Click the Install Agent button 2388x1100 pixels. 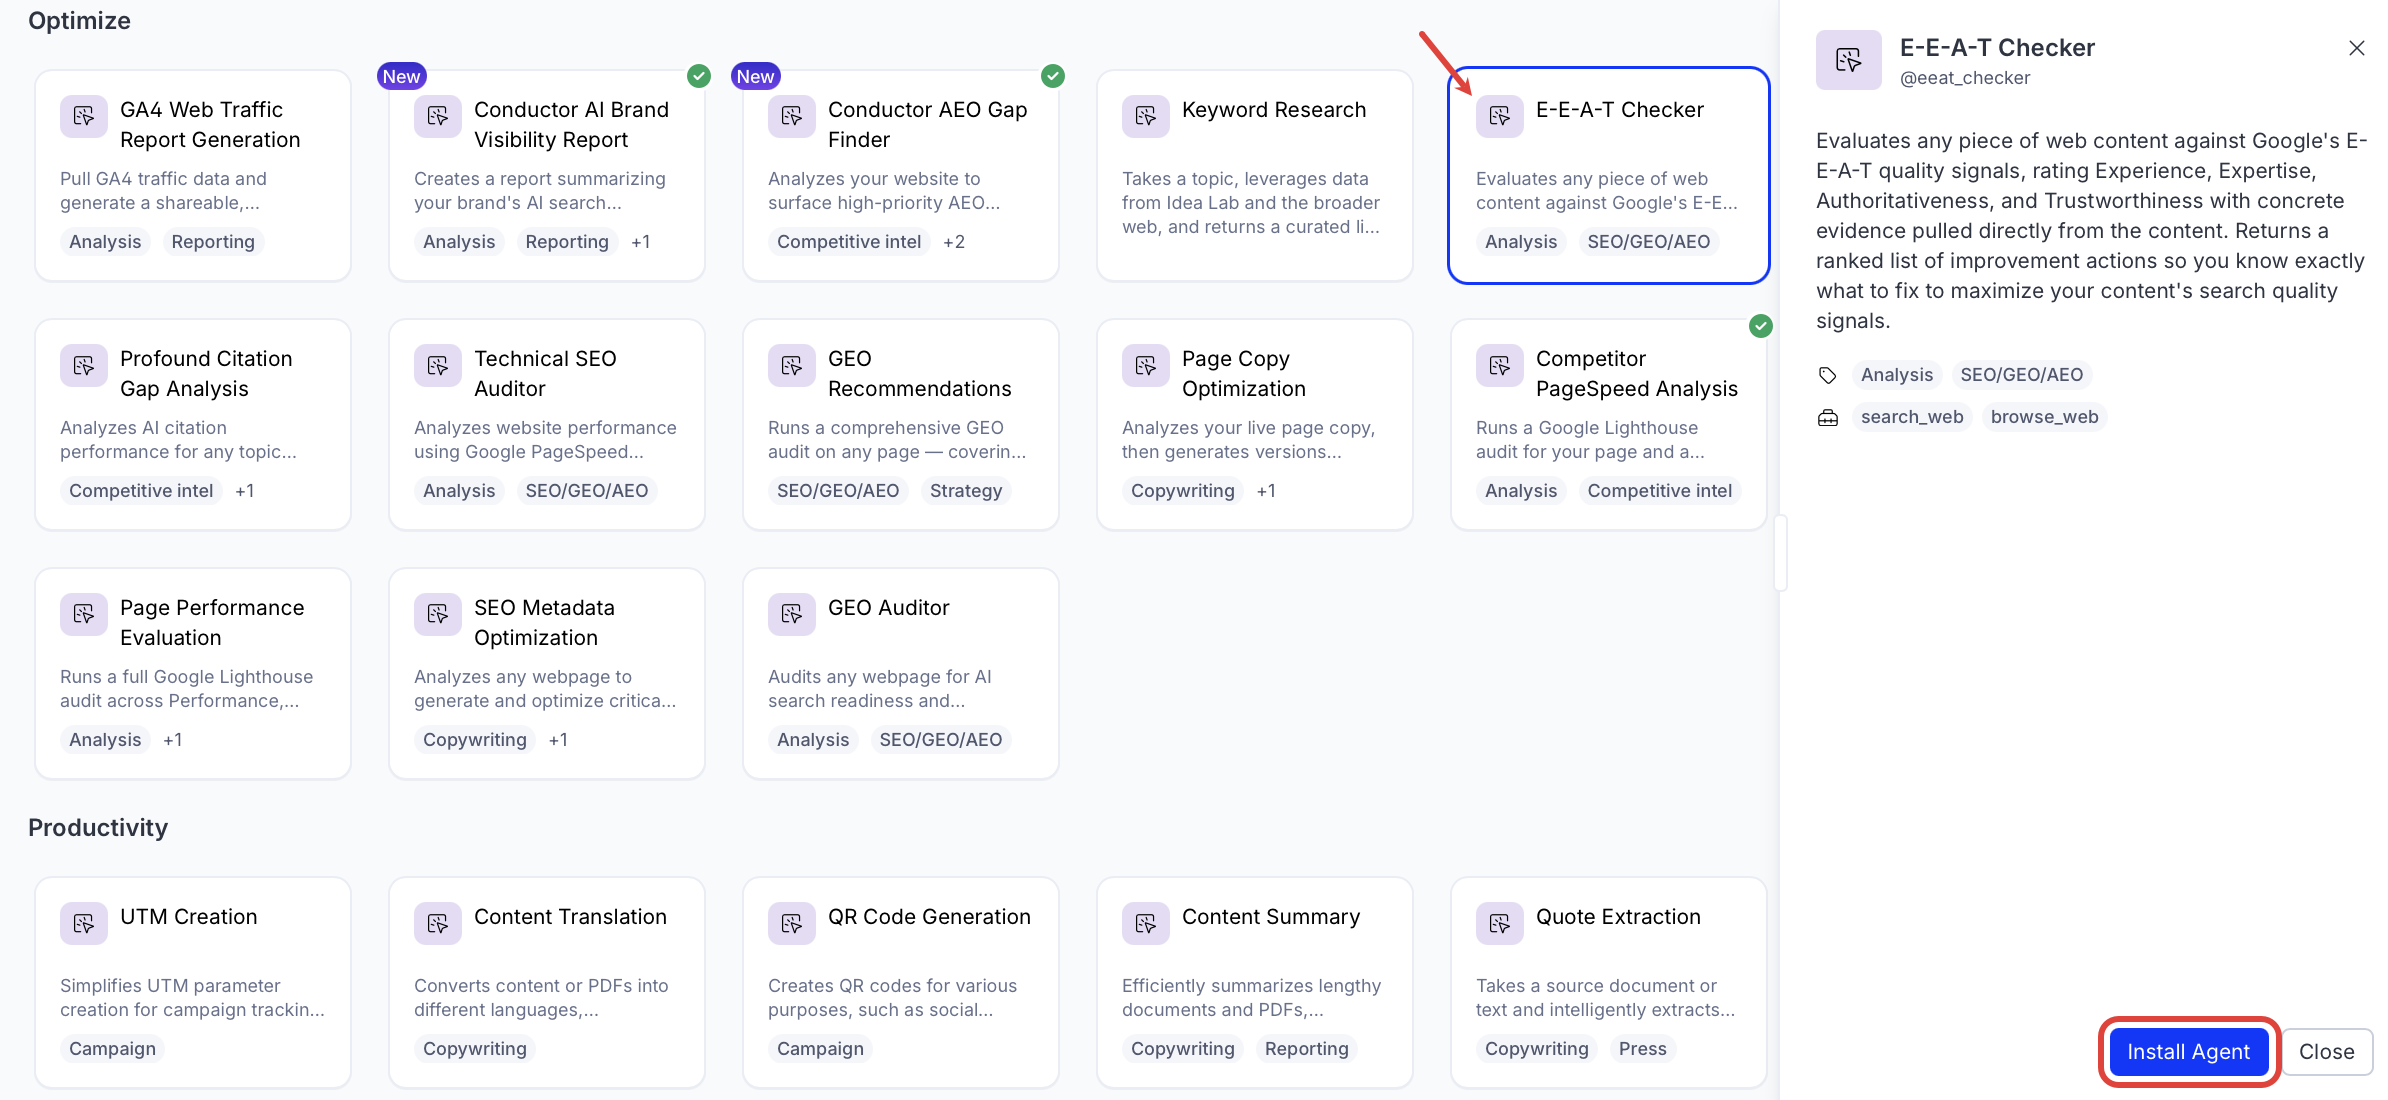pyautogui.click(x=2188, y=1051)
